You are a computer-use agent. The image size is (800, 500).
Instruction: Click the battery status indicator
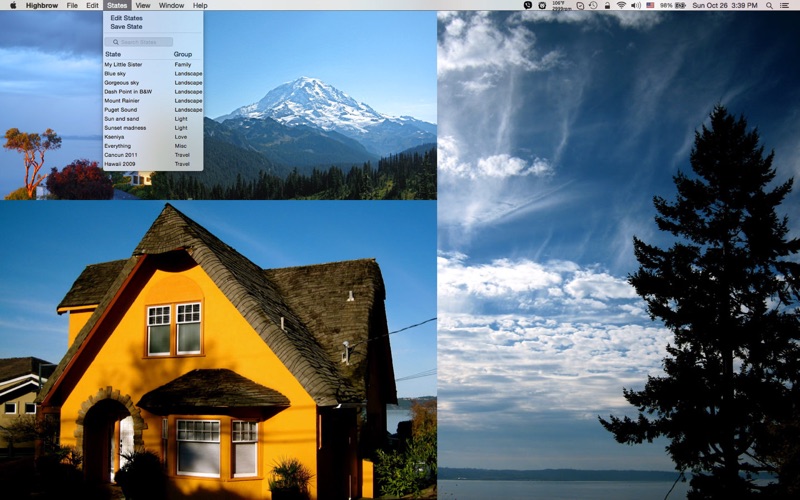click(673, 5)
